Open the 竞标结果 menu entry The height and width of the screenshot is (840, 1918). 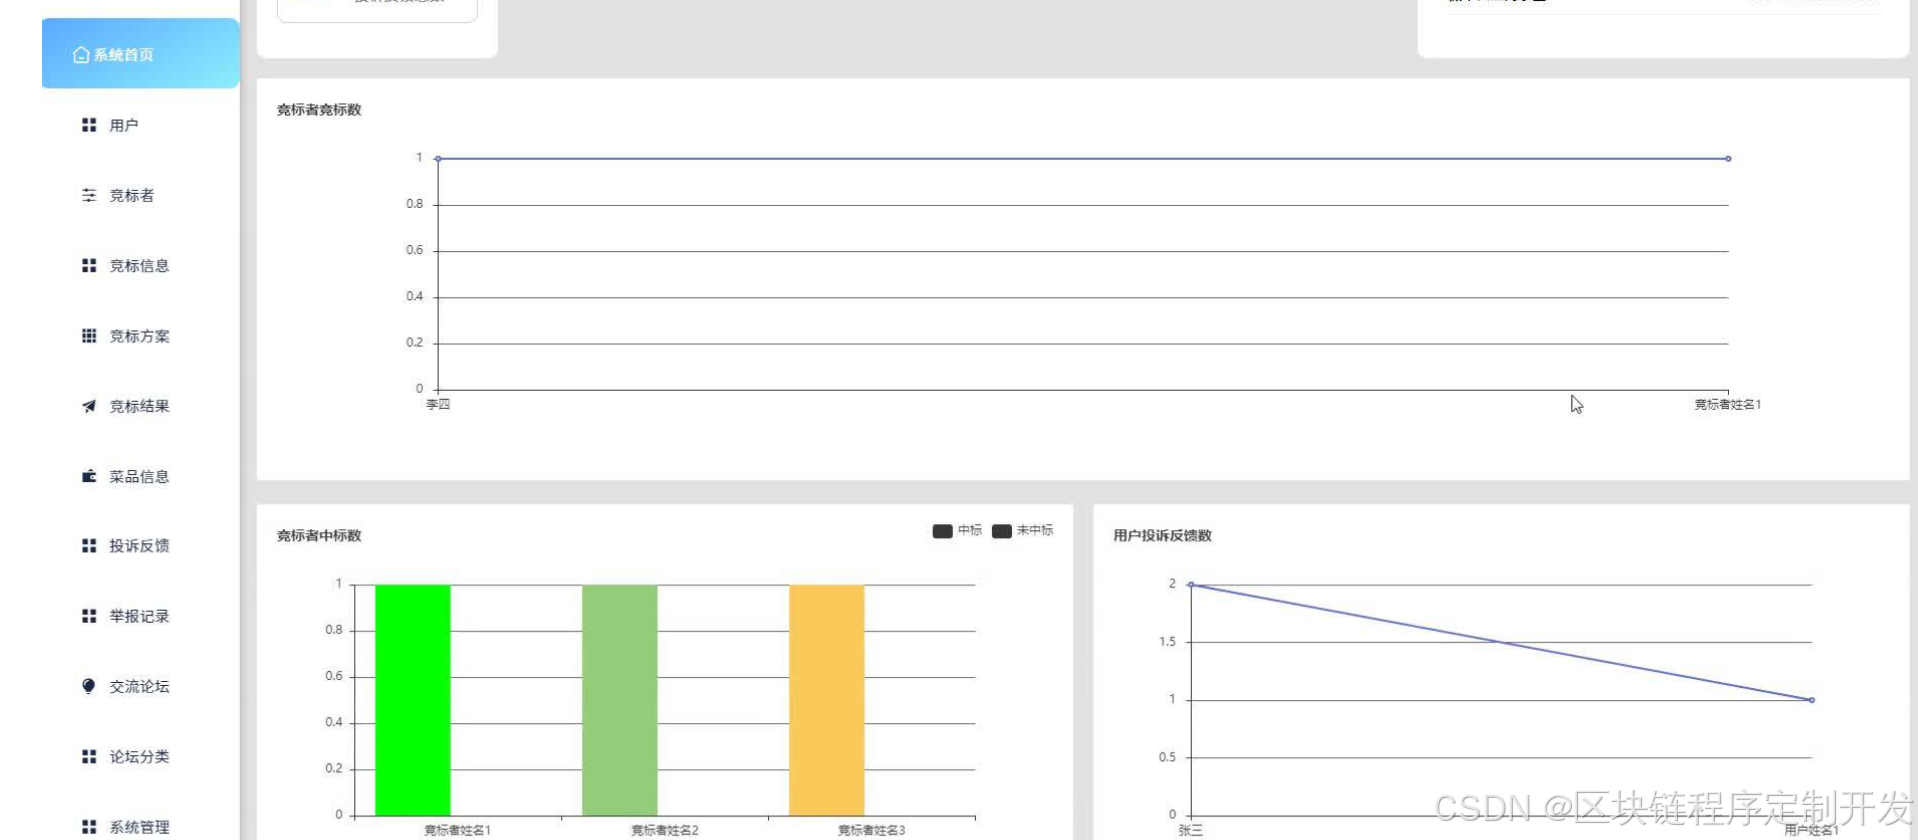pyautogui.click(x=140, y=406)
